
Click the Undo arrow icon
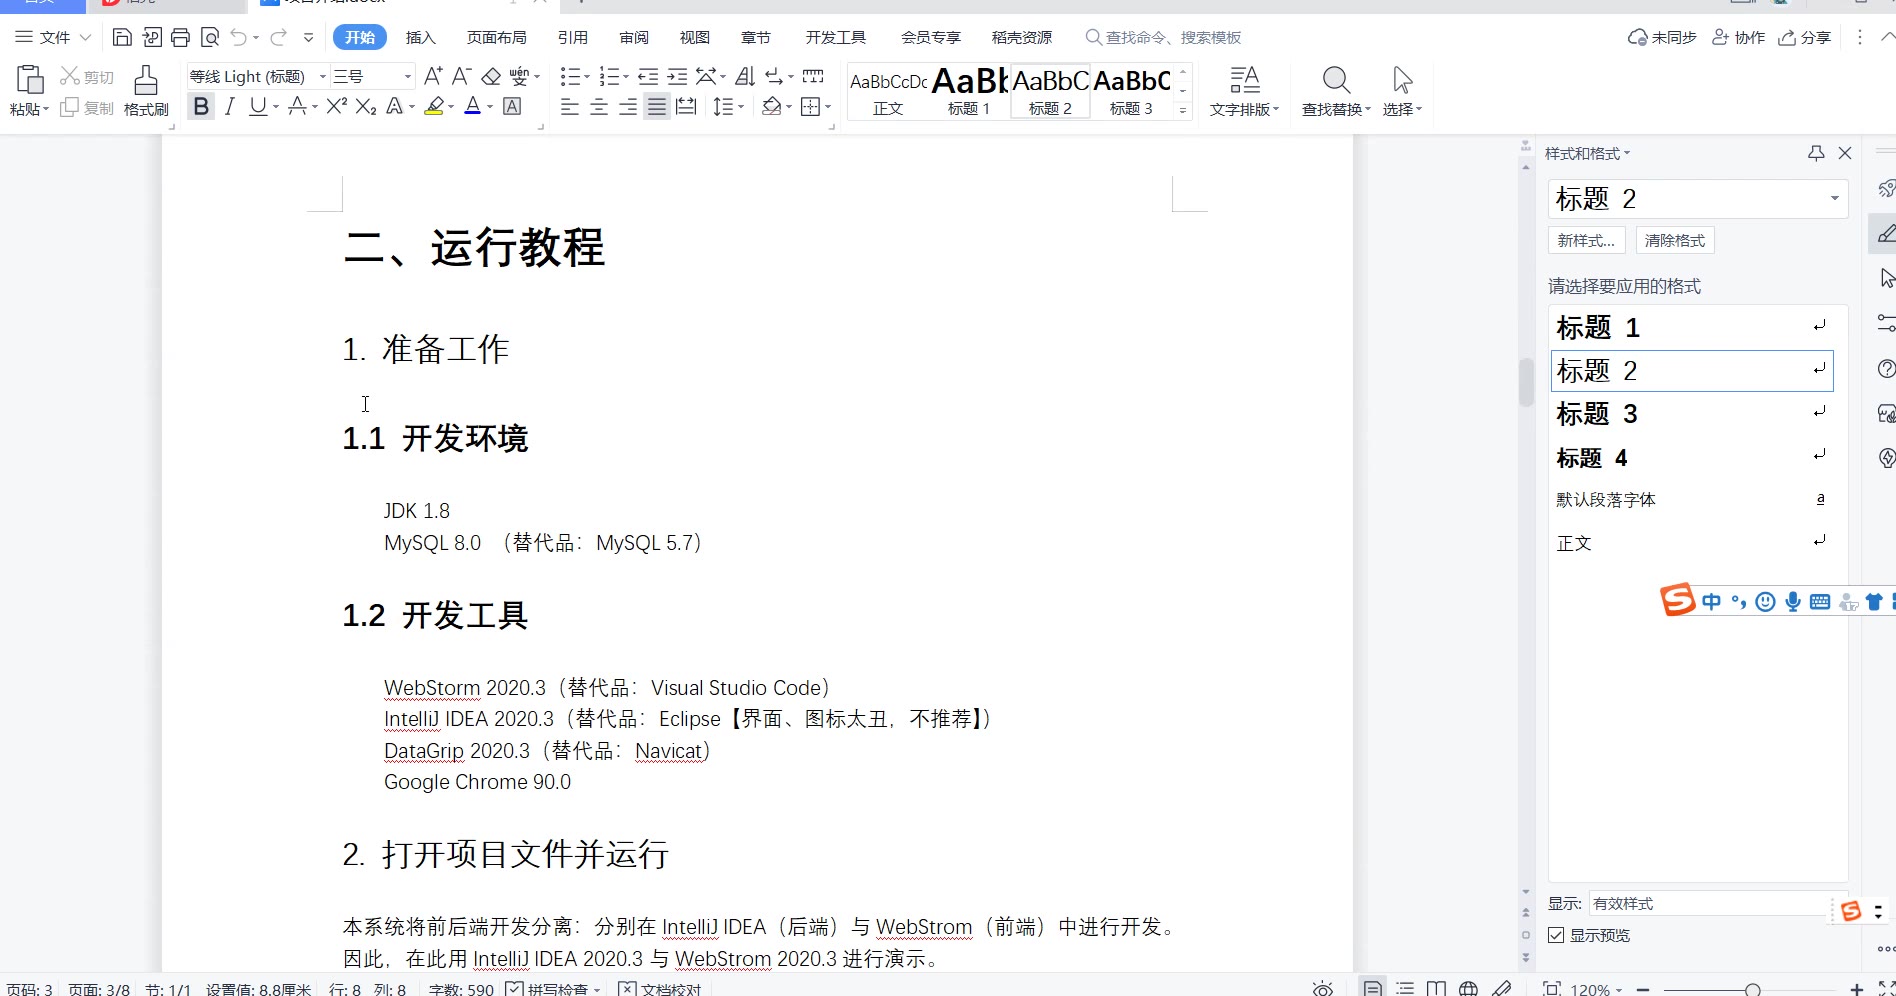(x=238, y=38)
